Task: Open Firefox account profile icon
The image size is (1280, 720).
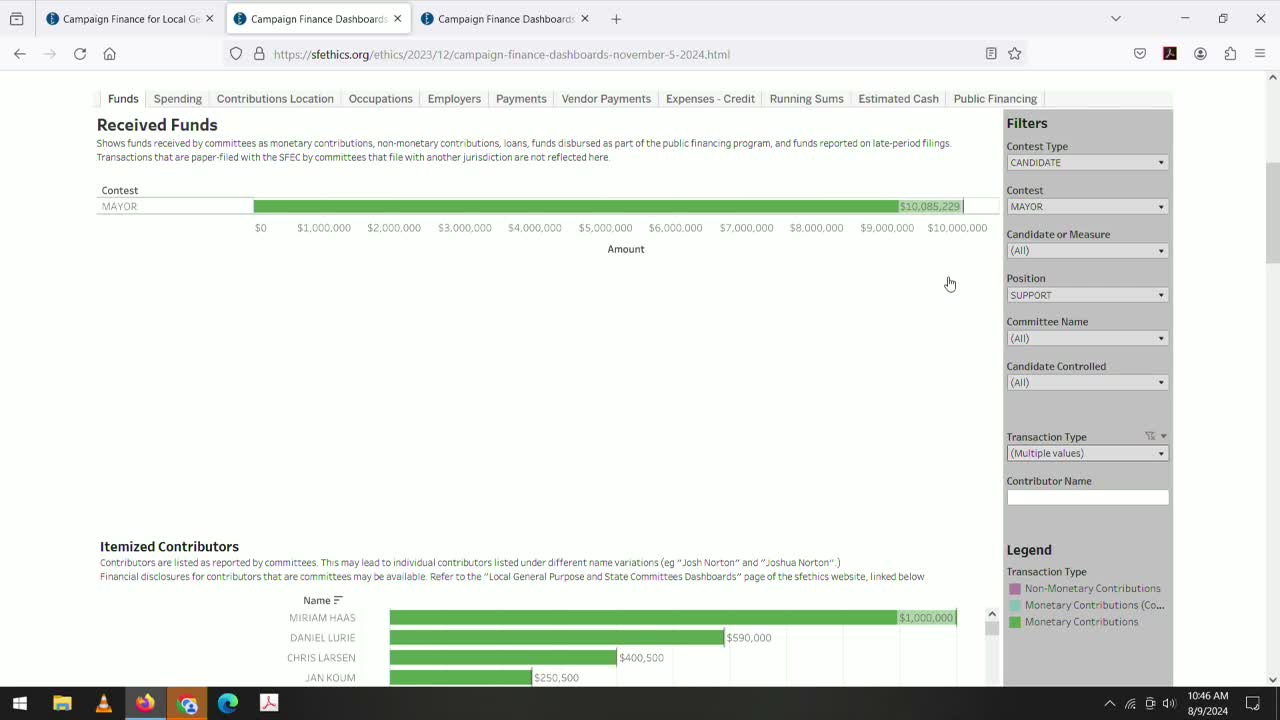Action: pos(1200,54)
